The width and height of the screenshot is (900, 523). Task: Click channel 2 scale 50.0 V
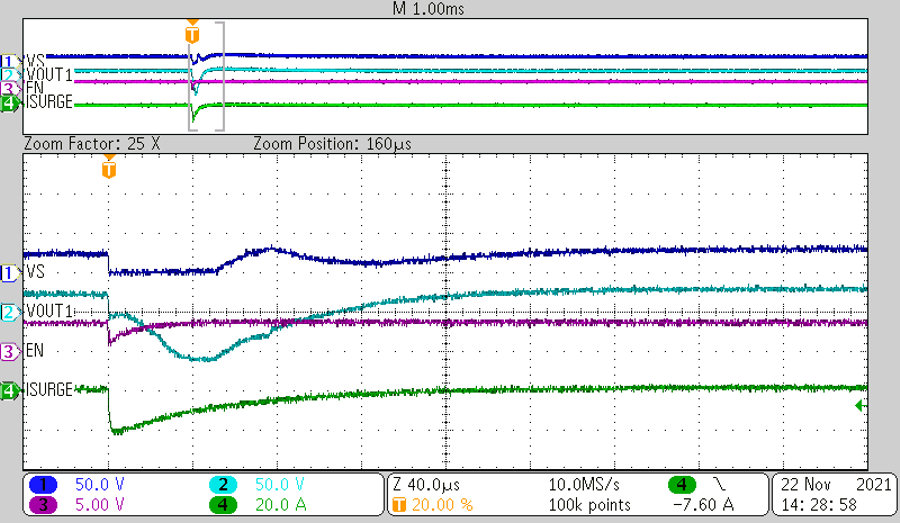pos(280,485)
